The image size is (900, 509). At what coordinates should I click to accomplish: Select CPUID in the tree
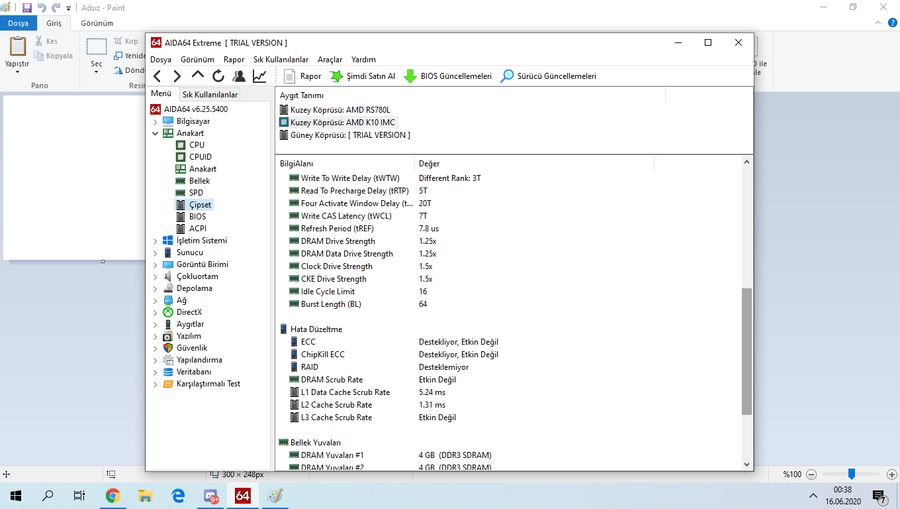click(200, 157)
